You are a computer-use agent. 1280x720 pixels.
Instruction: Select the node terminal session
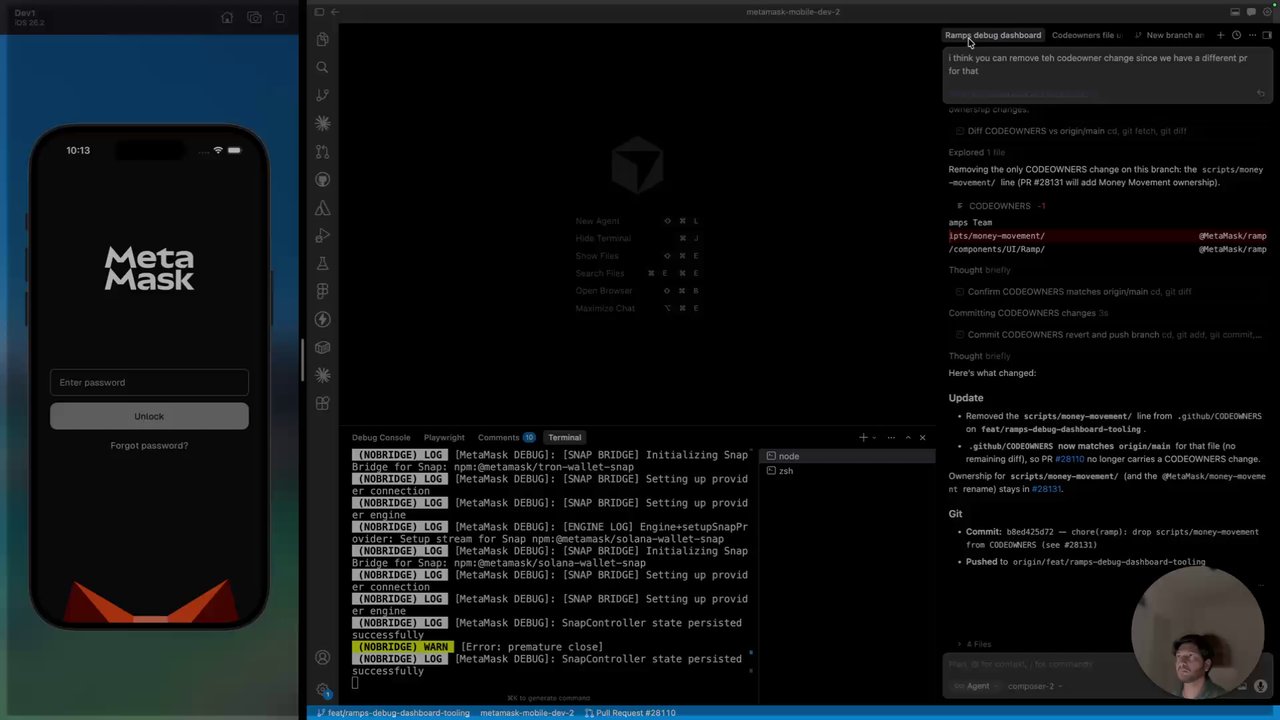pyautogui.click(x=849, y=456)
